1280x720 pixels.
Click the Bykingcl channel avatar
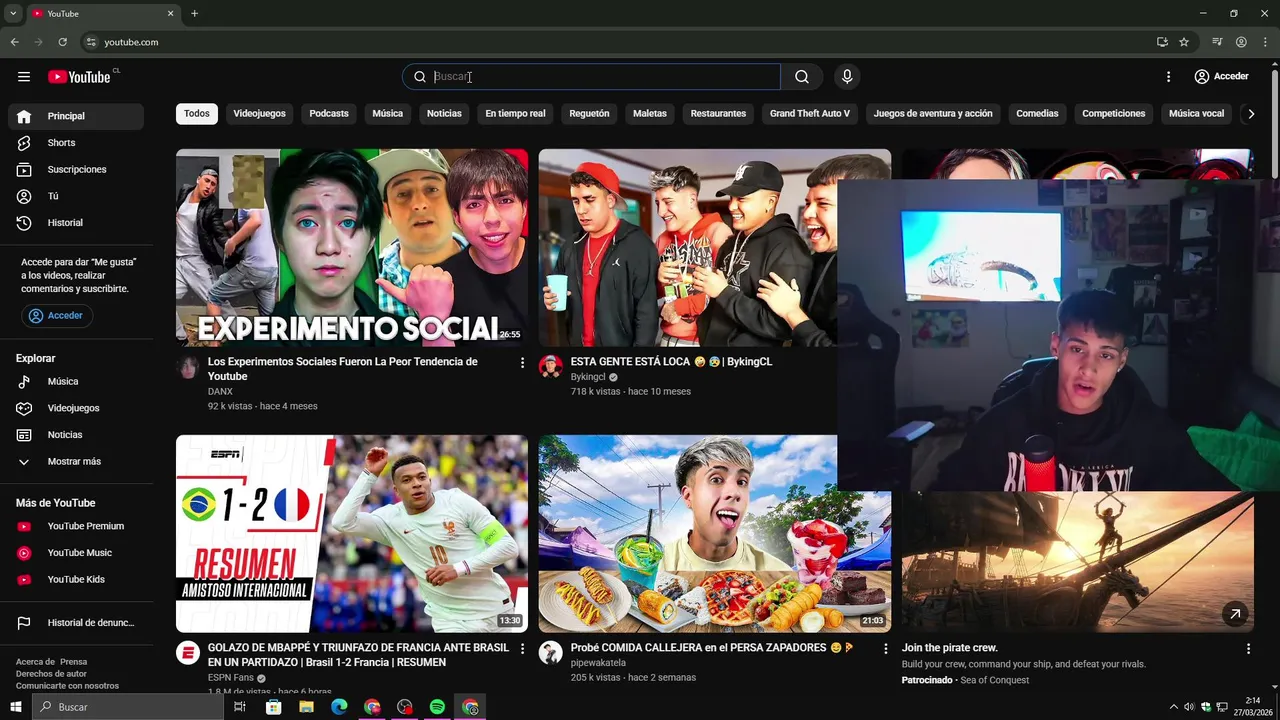pyautogui.click(x=551, y=367)
